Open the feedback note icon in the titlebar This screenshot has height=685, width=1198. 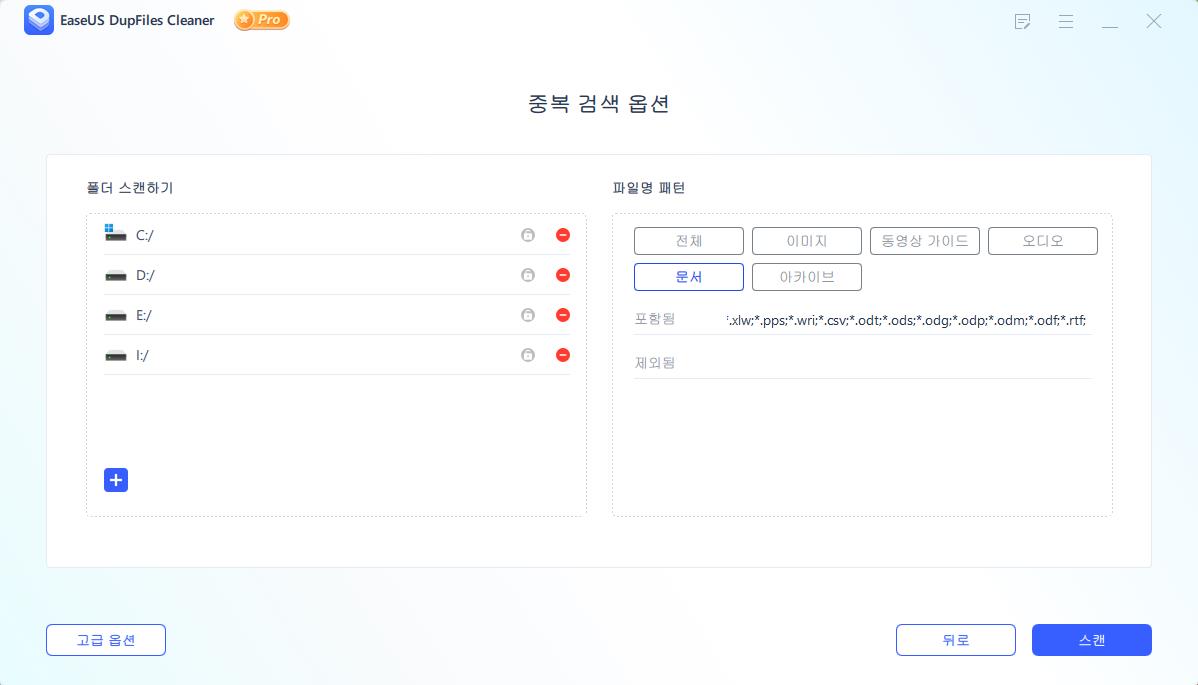point(1022,21)
